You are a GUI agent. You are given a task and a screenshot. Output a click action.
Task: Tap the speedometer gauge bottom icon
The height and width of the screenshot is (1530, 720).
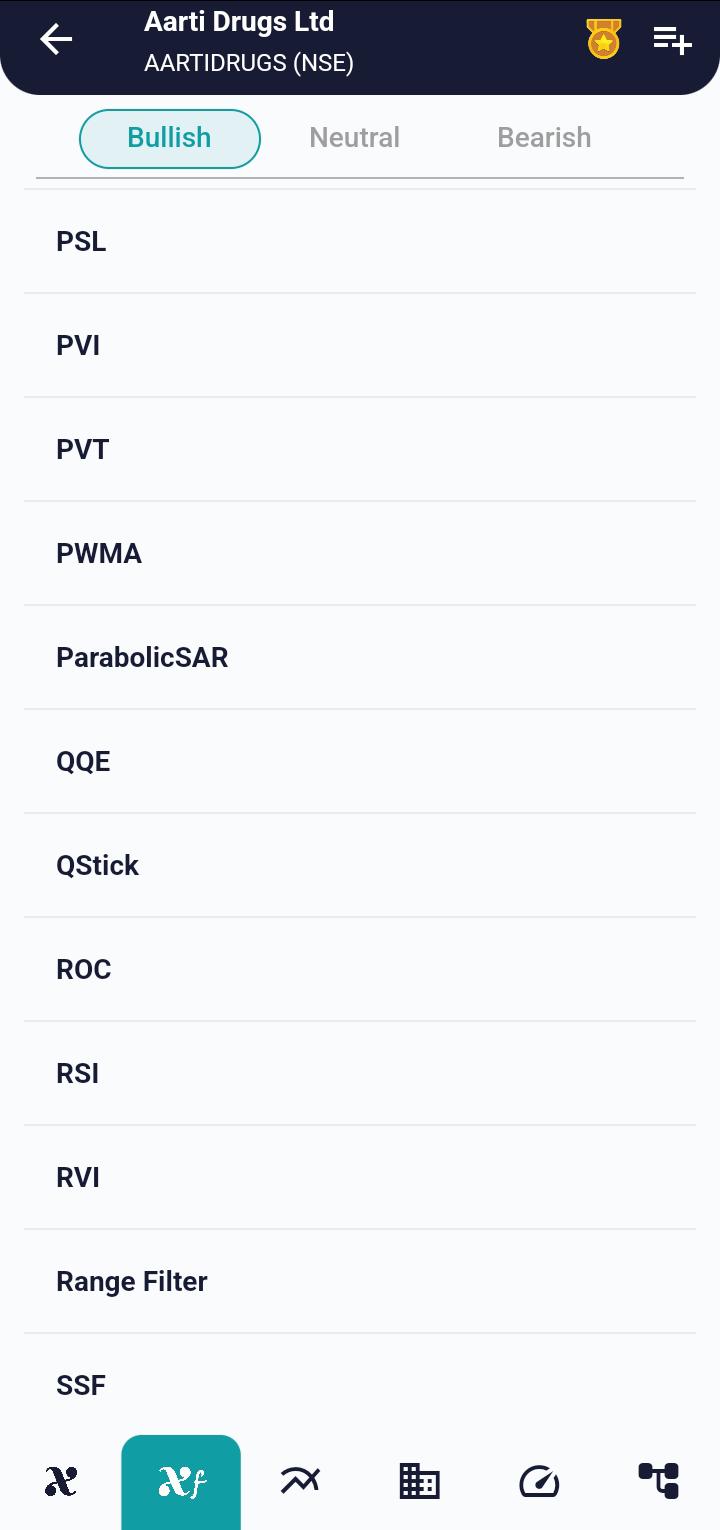point(539,1481)
